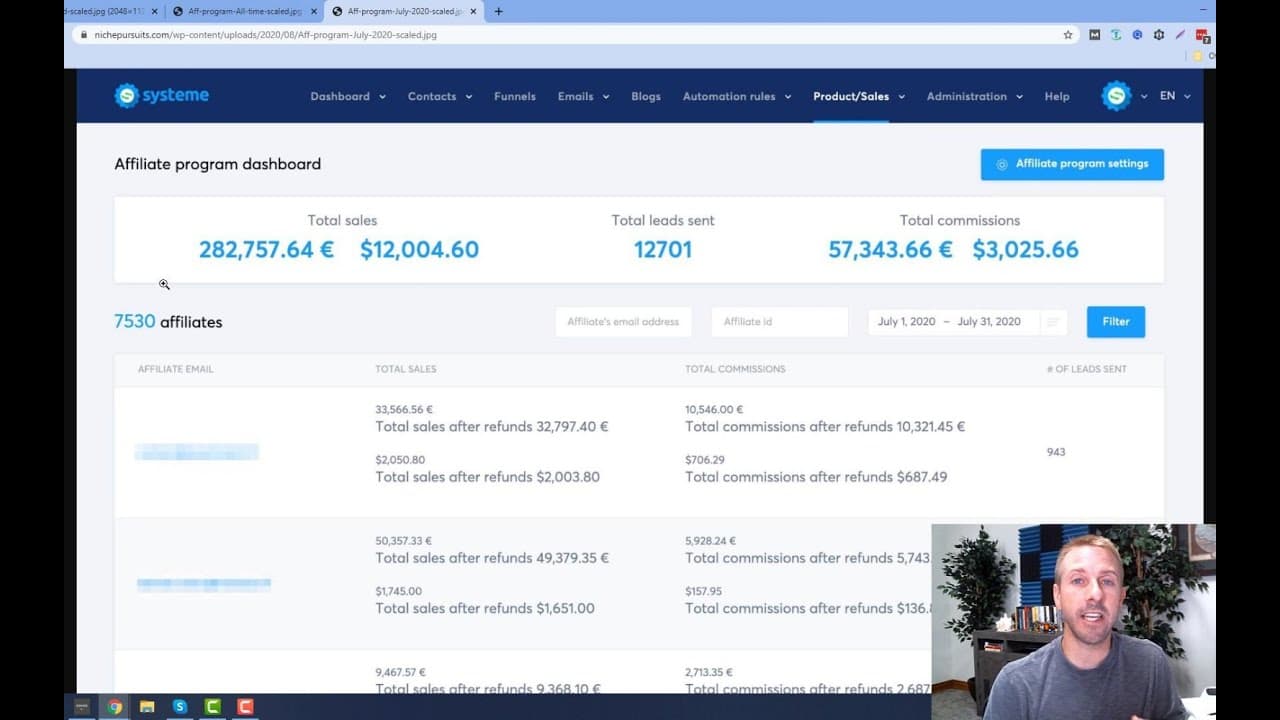The height and width of the screenshot is (720, 1280).
Task: Open the new tab plus button
Action: [x=499, y=11]
